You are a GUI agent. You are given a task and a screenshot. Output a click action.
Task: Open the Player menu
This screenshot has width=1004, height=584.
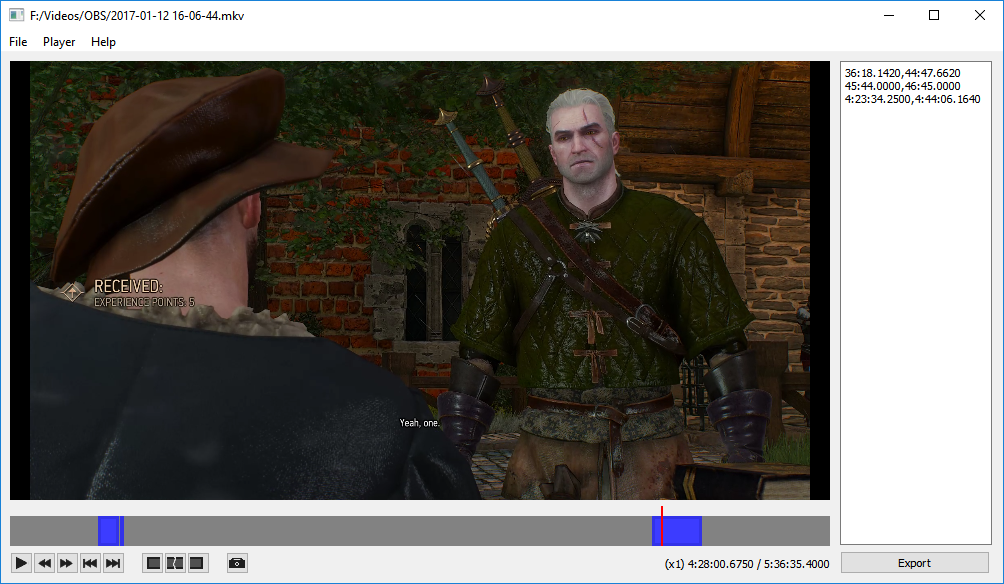point(59,42)
